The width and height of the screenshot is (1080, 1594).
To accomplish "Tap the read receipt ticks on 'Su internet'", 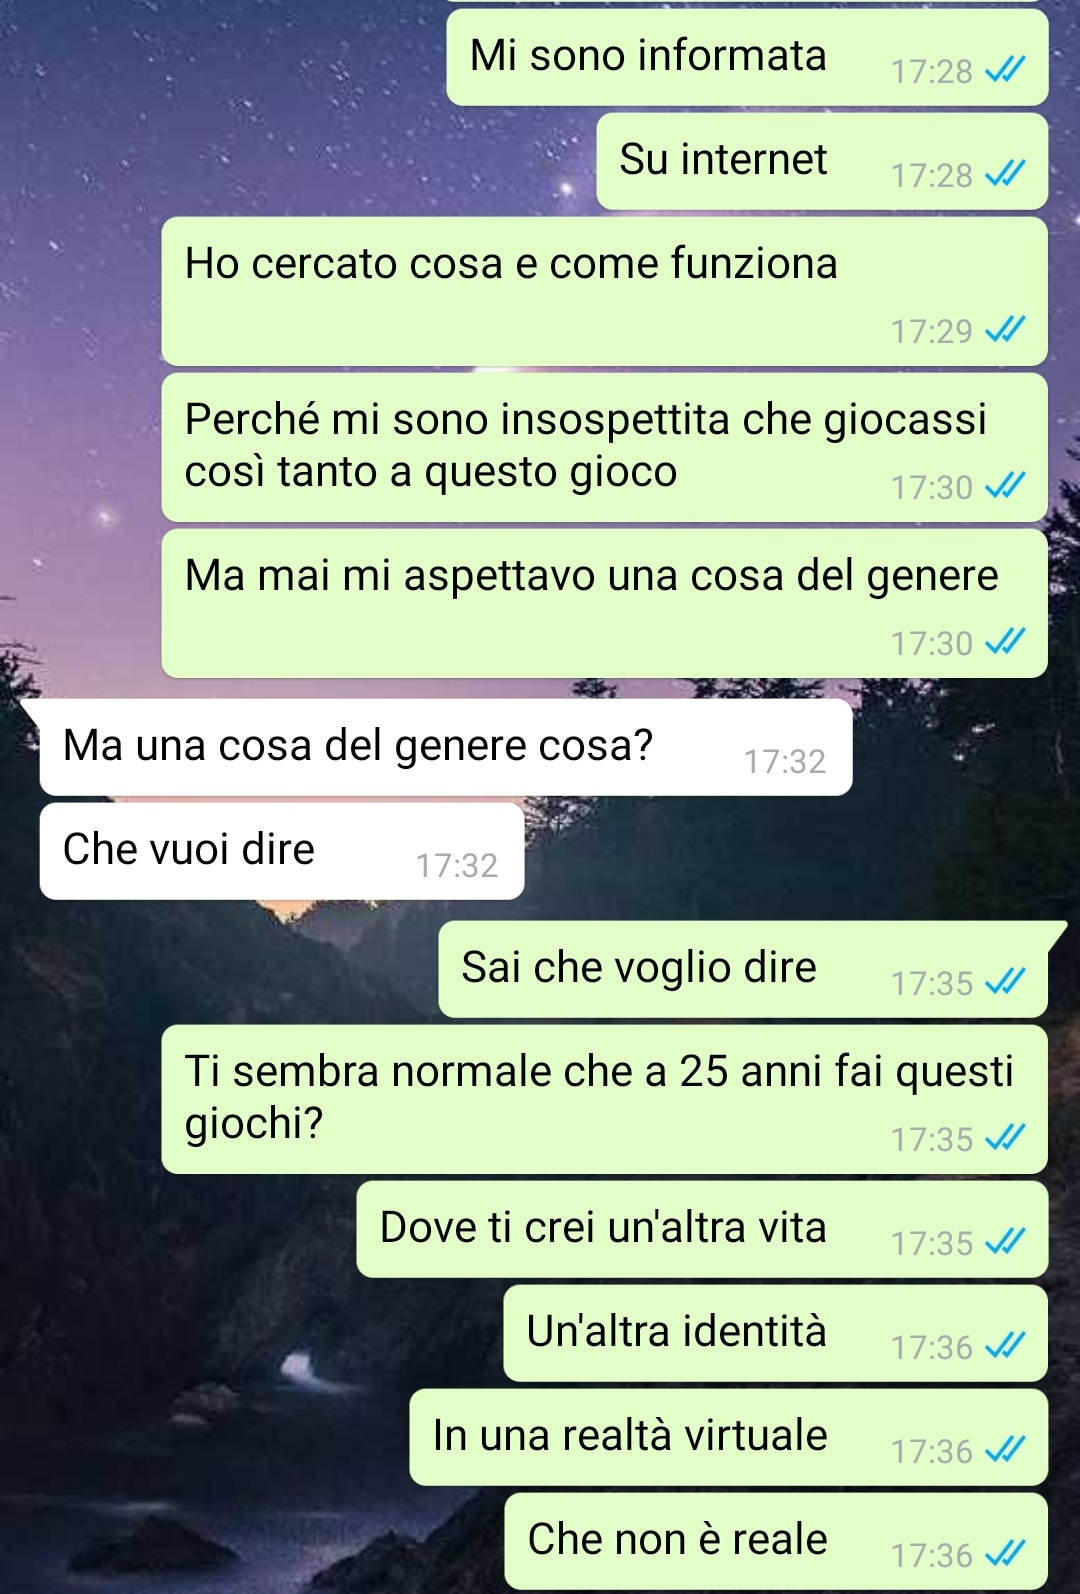I will [x=1005, y=174].
